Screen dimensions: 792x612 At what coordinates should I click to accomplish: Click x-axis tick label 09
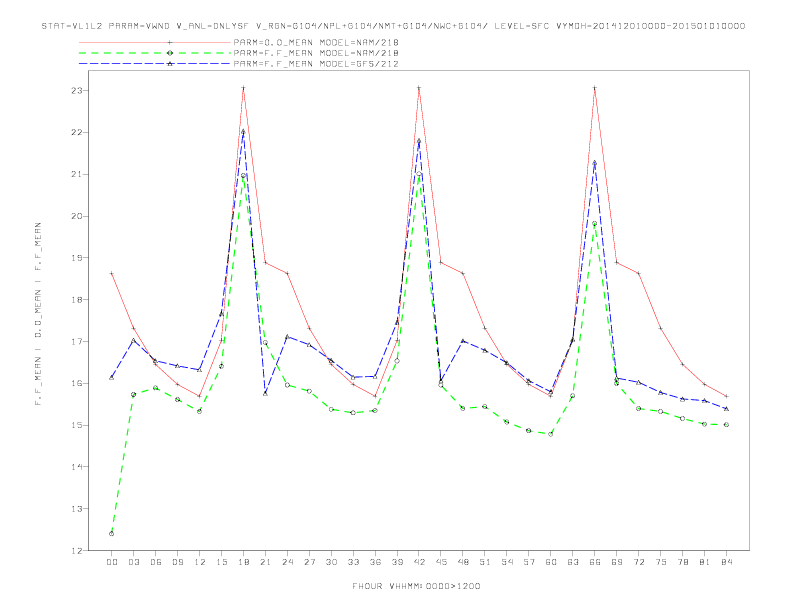tap(177, 562)
